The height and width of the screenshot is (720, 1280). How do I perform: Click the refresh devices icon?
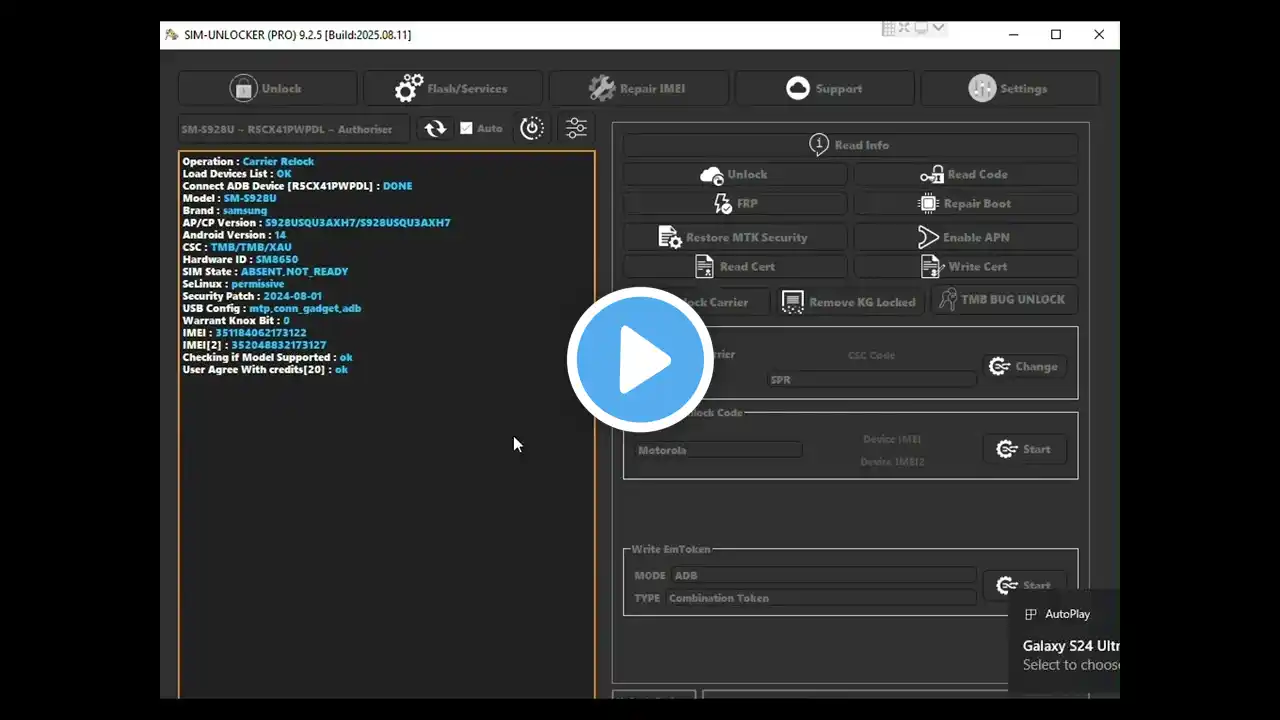point(435,129)
